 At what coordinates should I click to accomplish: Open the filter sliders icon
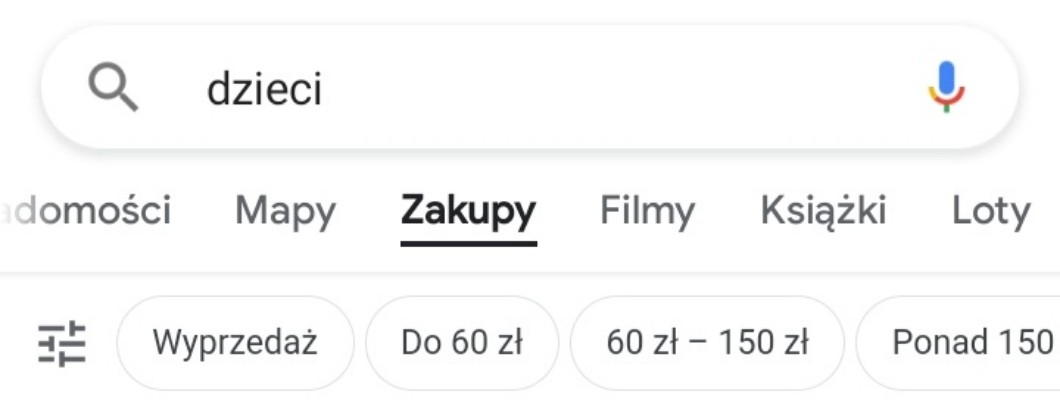tap(62, 343)
